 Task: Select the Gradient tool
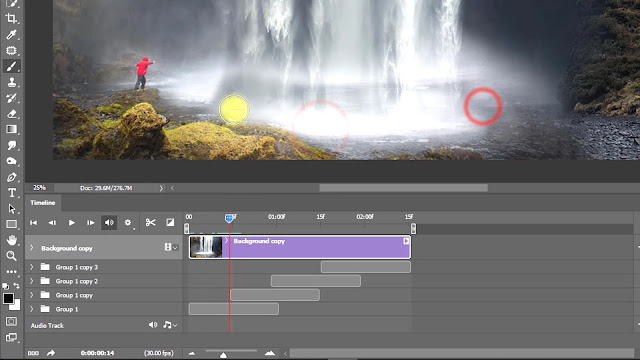pyautogui.click(x=11, y=129)
